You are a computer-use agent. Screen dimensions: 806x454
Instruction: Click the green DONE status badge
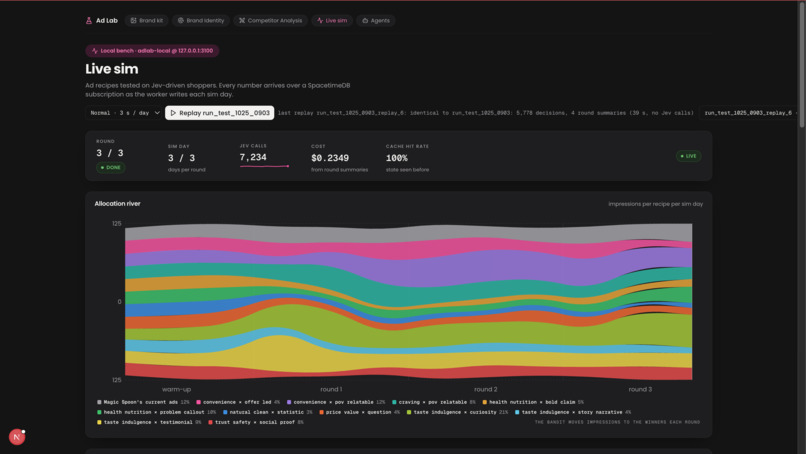(111, 168)
